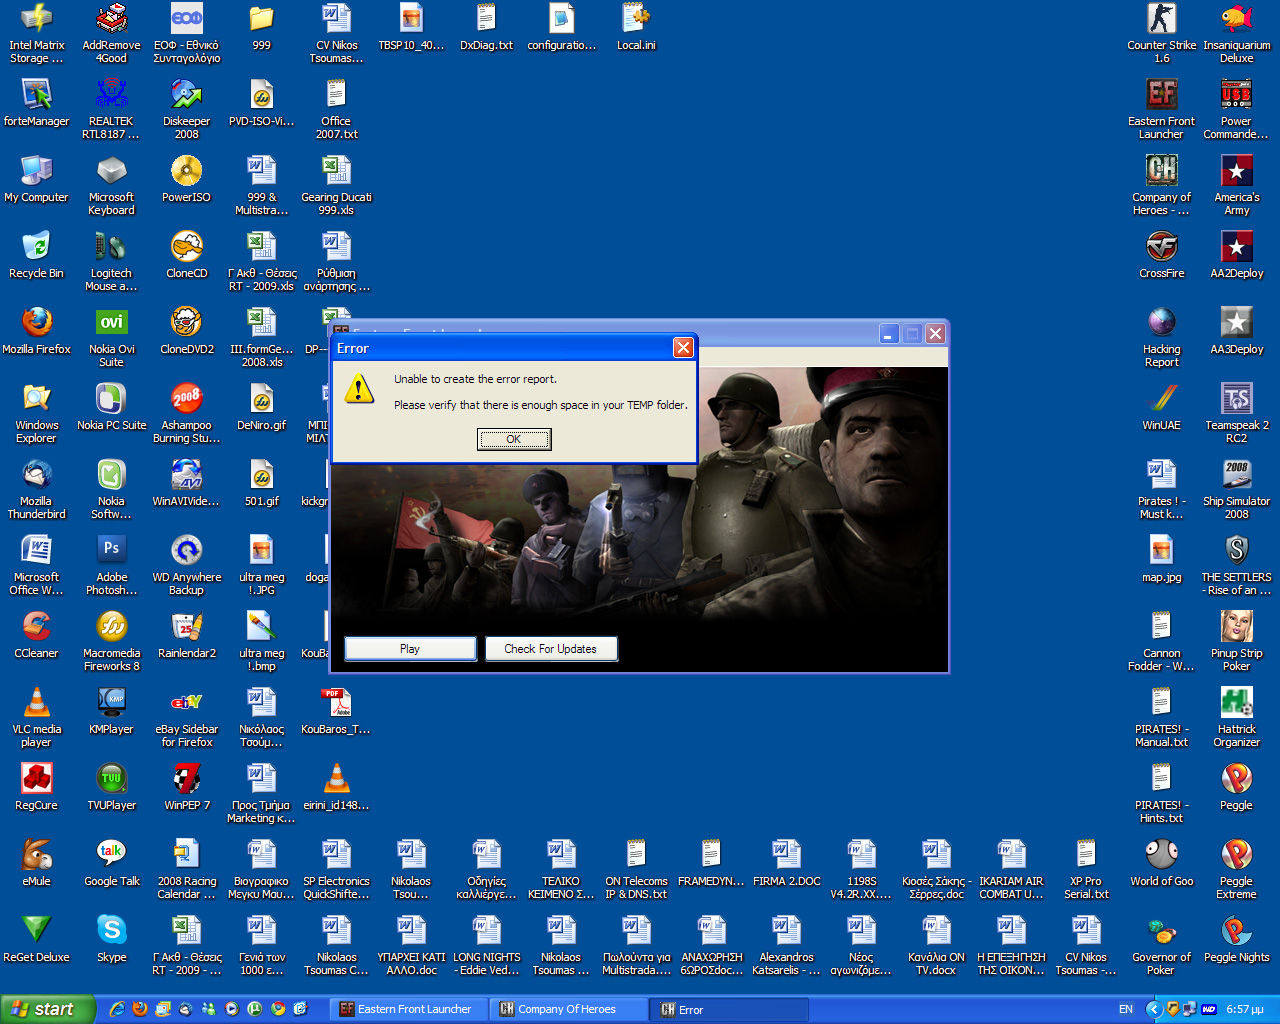Switch to Eastern Front Launcher taskbar button
This screenshot has width=1280, height=1024.
coord(410,1009)
